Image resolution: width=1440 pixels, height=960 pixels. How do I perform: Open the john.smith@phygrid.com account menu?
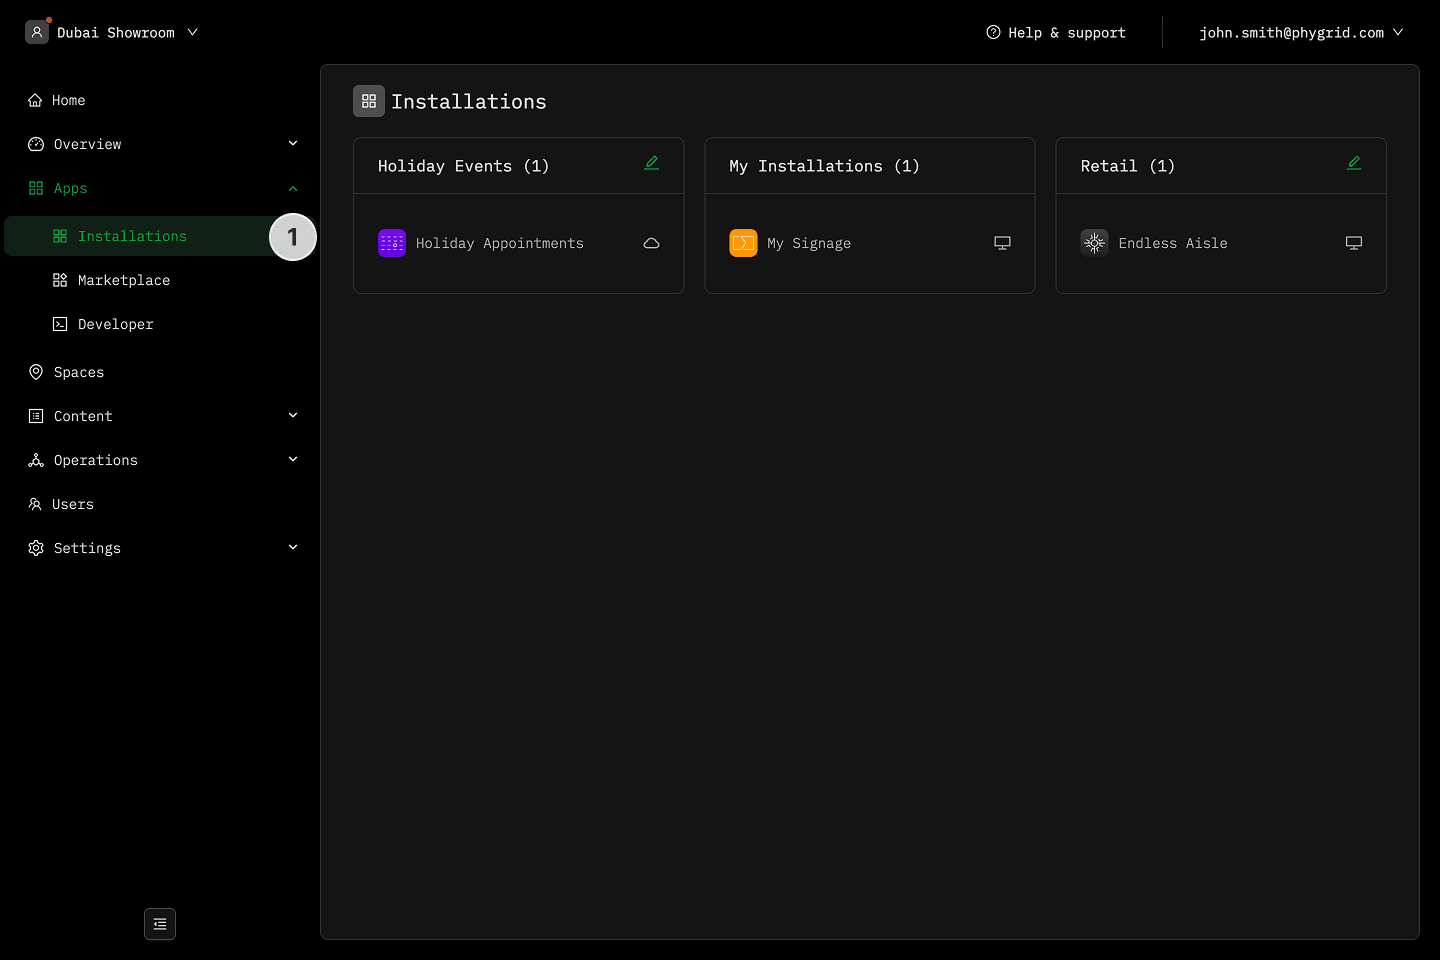click(1300, 32)
